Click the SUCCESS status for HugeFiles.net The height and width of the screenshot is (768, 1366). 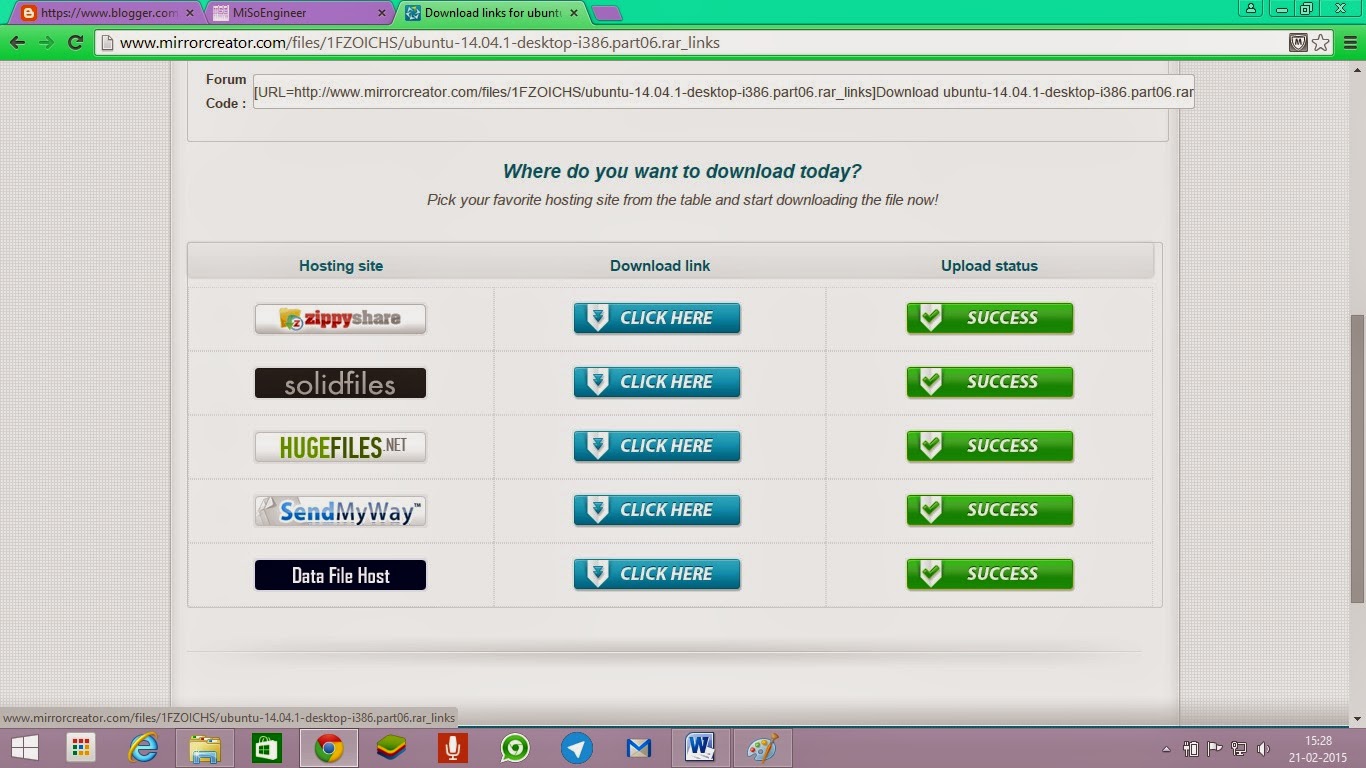click(x=990, y=446)
